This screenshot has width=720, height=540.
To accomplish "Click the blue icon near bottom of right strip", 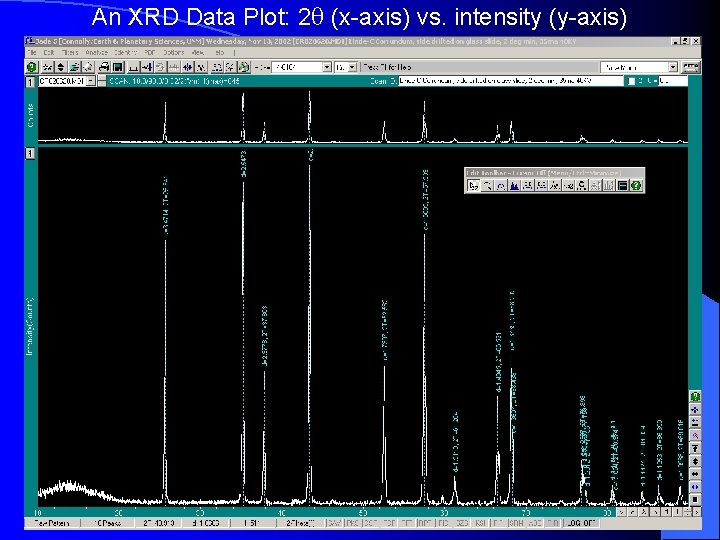I will (x=695, y=486).
